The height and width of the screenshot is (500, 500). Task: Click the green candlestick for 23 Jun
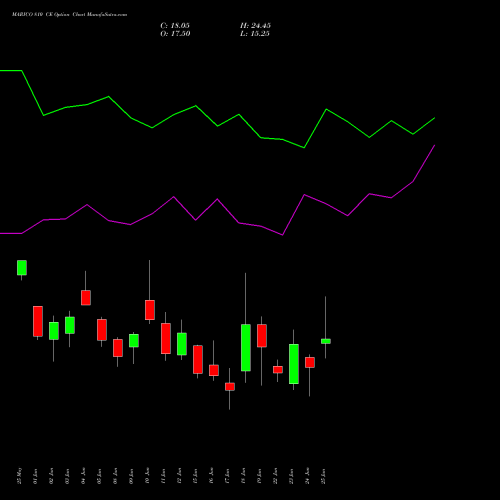pyautogui.click(x=294, y=364)
